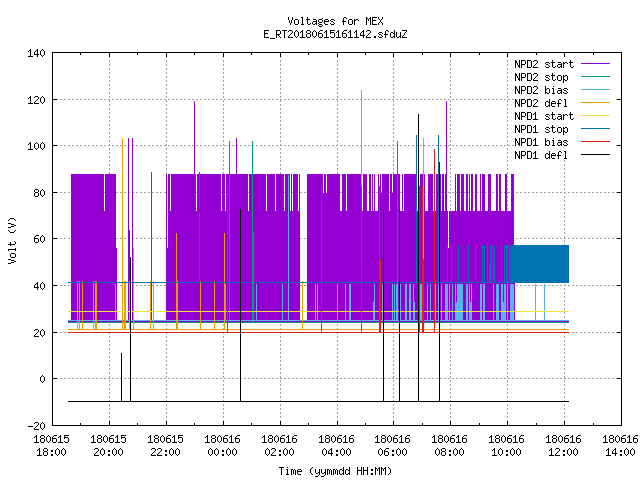Click the y-axis tick value 20
Viewport: 640px width, 480px height.
point(39,333)
